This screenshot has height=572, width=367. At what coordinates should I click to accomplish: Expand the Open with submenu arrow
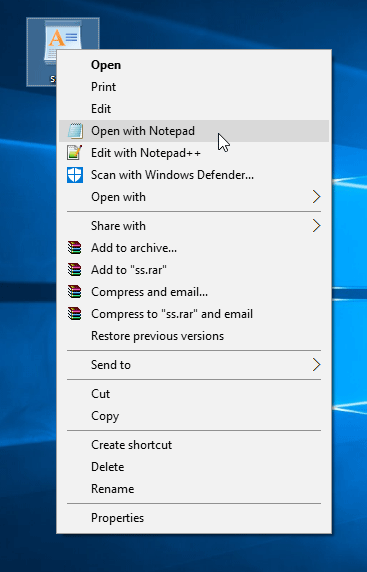[x=316, y=197]
